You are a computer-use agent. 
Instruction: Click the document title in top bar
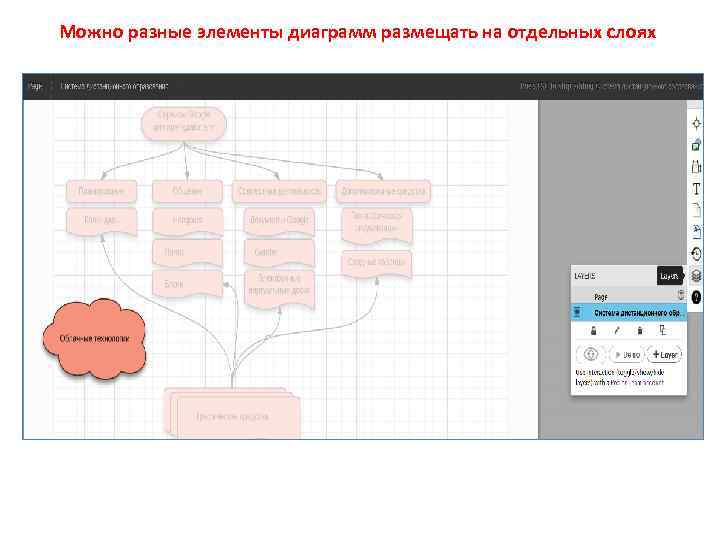(x=114, y=86)
